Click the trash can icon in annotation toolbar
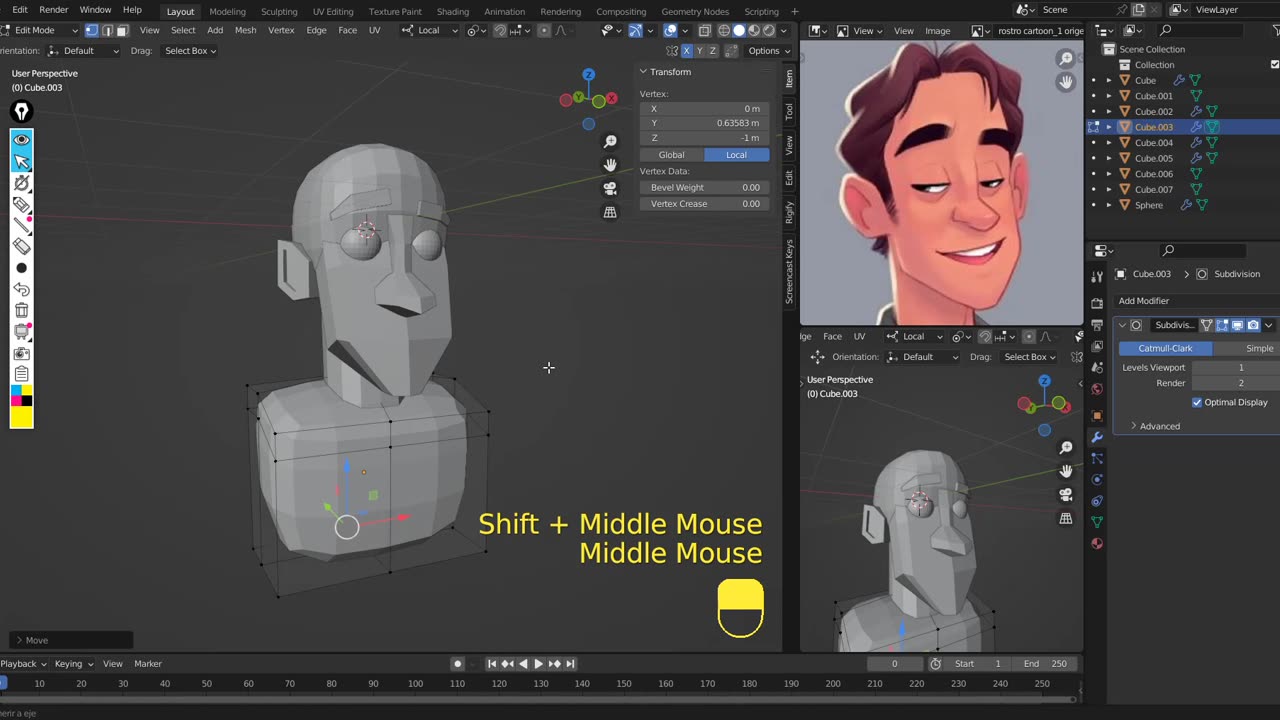The image size is (1280, 720). pos(21,311)
